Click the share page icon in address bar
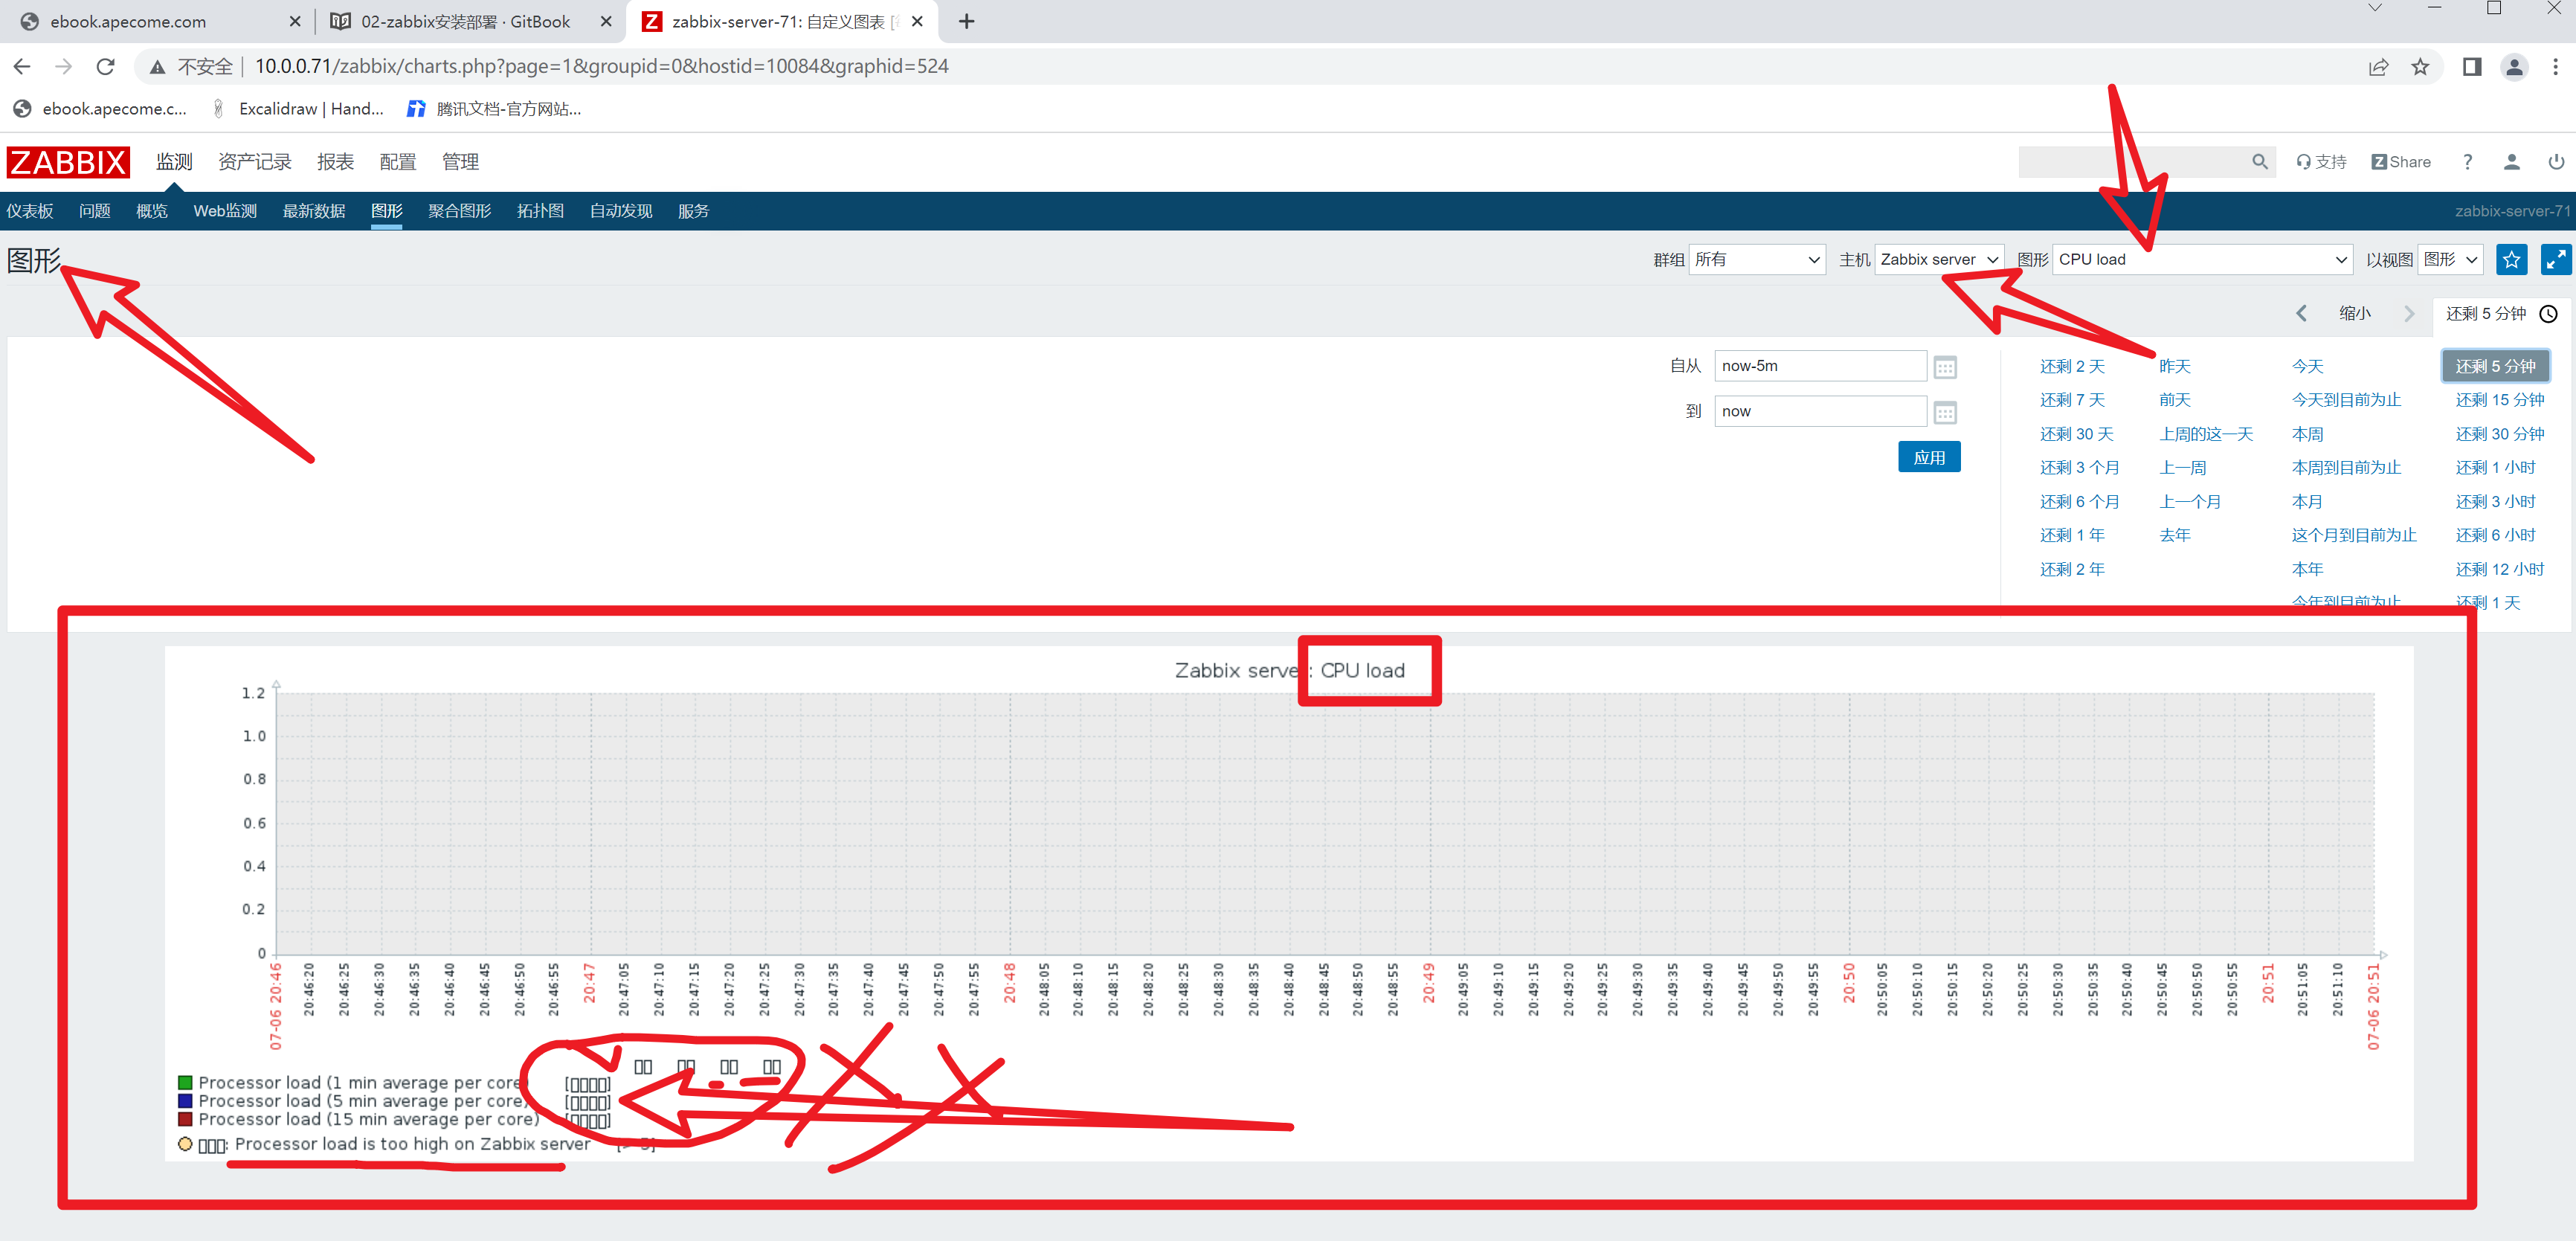Image resolution: width=2576 pixels, height=1241 pixels. (x=2378, y=67)
